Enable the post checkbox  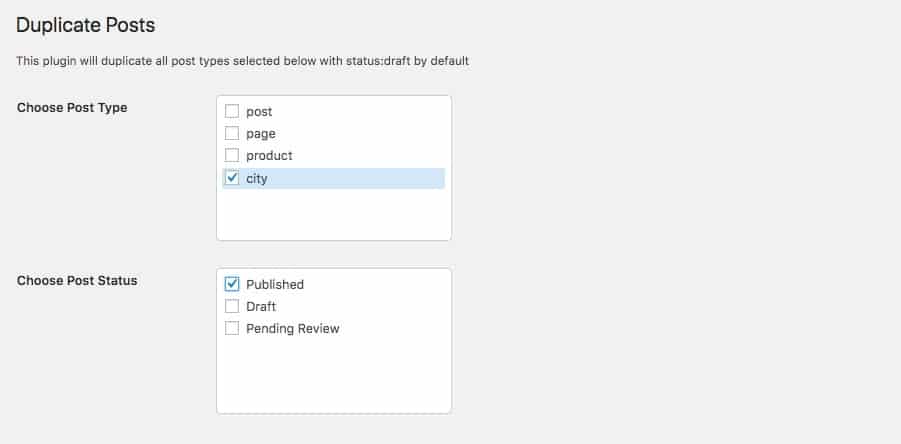coord(232,112)
